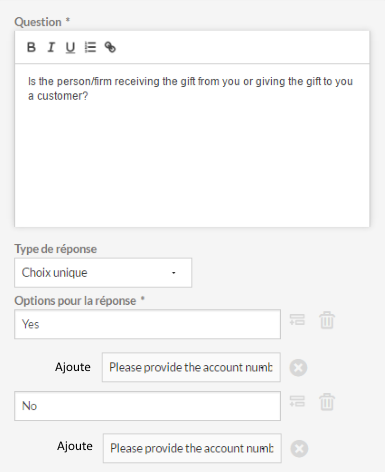Viewport: 385px width, 472px height.
Task: Apply italic formatting in question editor
Action: pyautogui.click(x=51, y=47)
